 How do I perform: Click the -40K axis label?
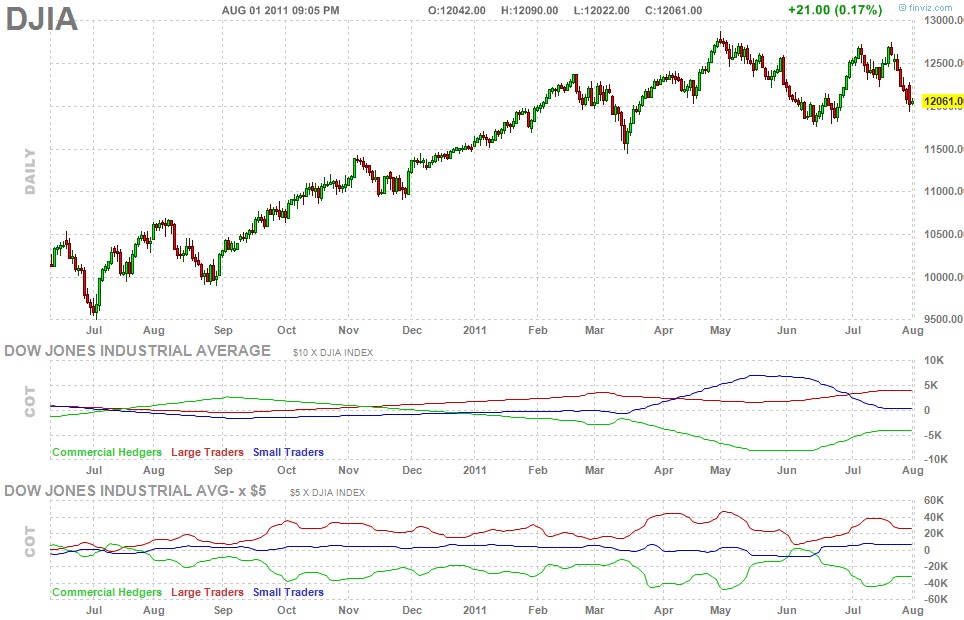936,583
